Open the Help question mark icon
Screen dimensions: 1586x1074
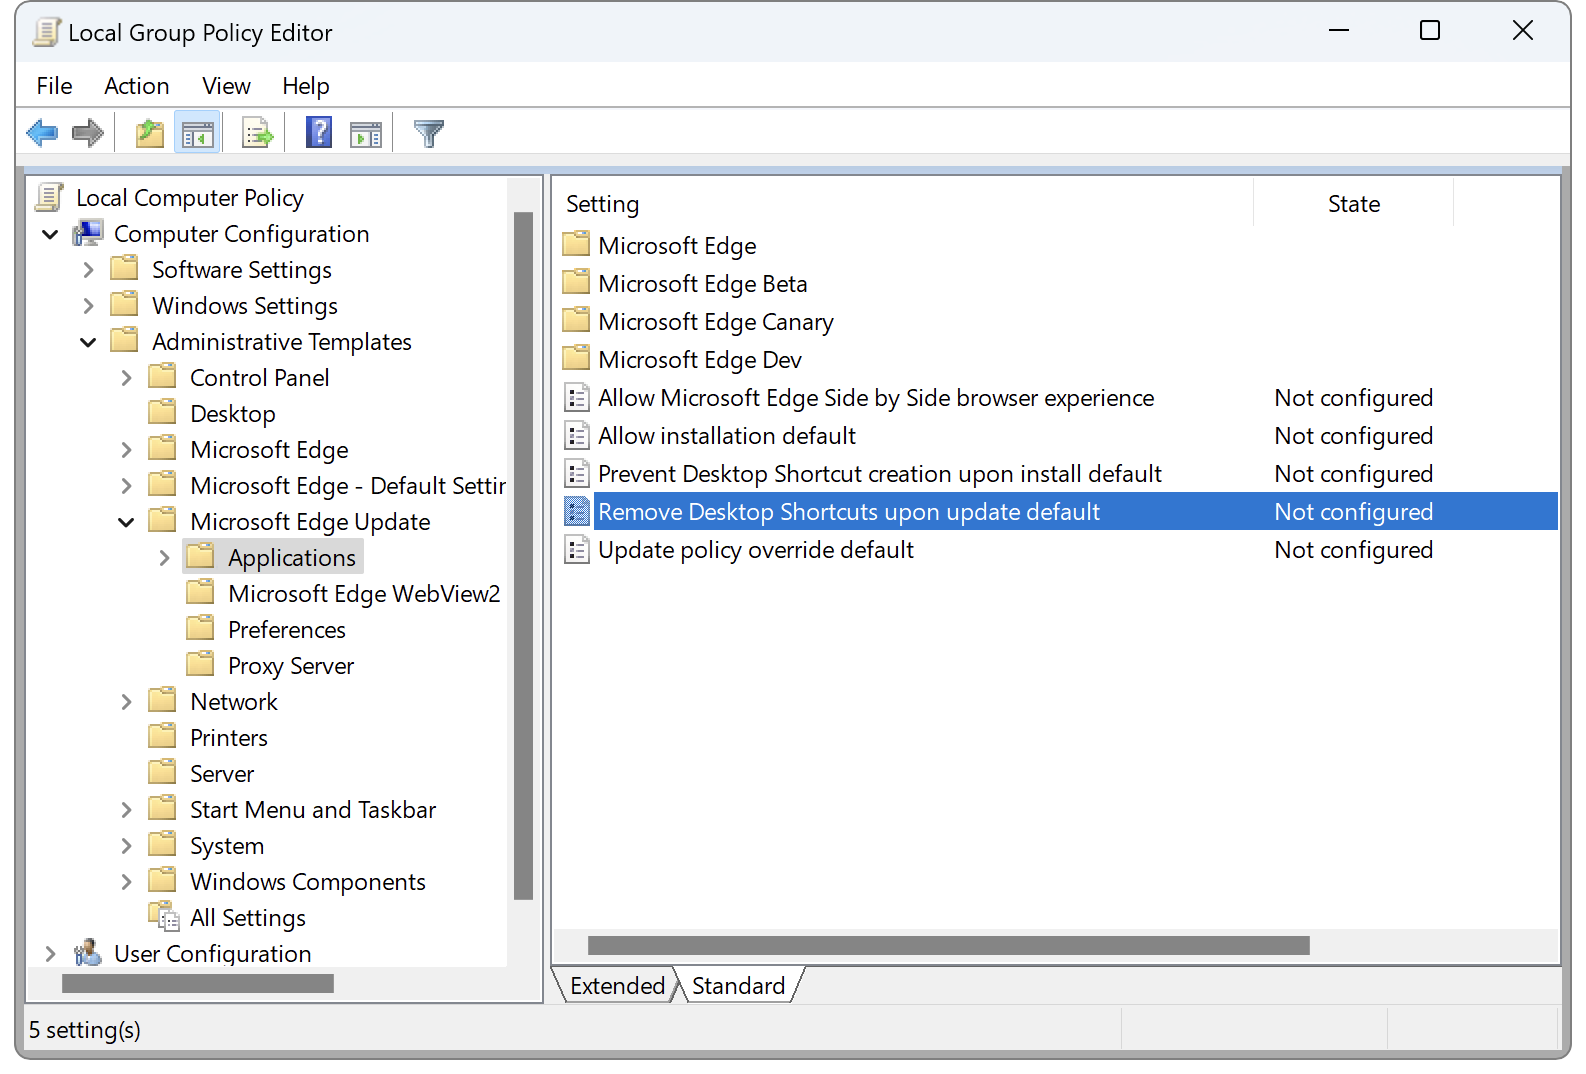tap(319, 132)
